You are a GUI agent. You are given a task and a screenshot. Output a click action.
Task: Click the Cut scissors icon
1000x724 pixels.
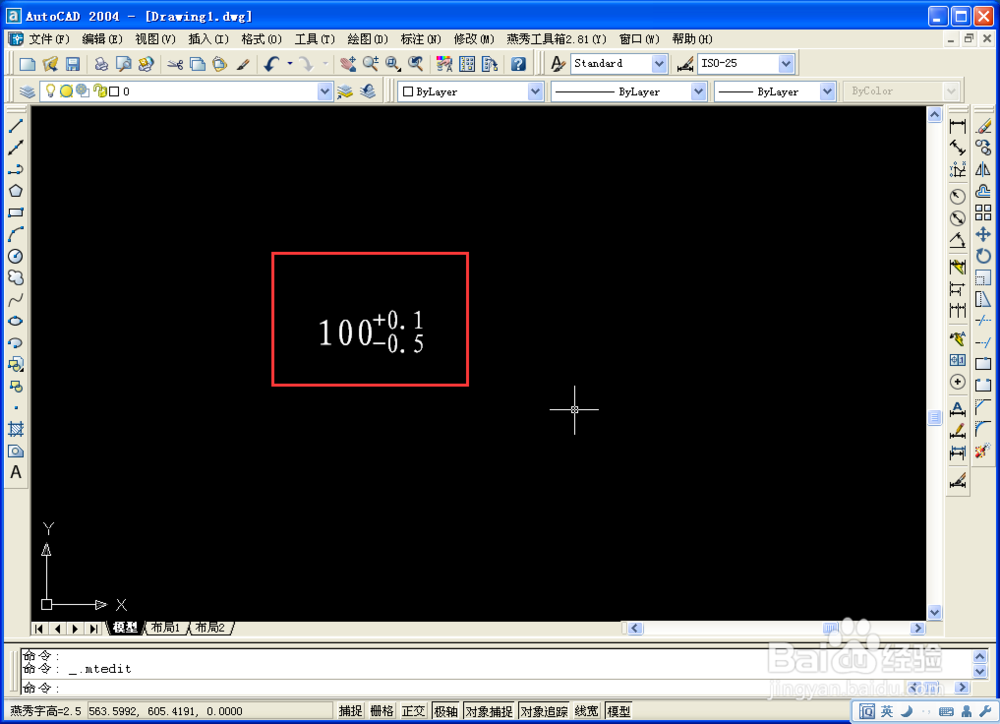tap(175, 64)
